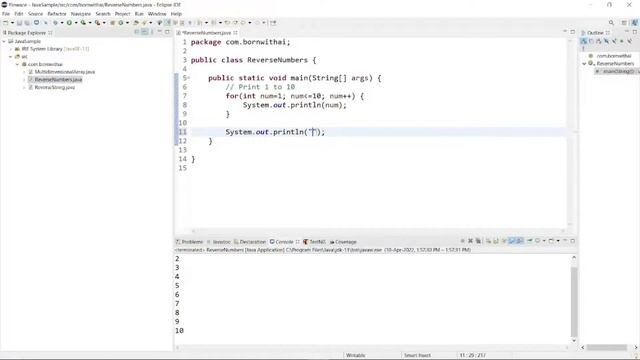Click the Outline horizontal scrollbar
640x360 pixels.
coord(607,347)
